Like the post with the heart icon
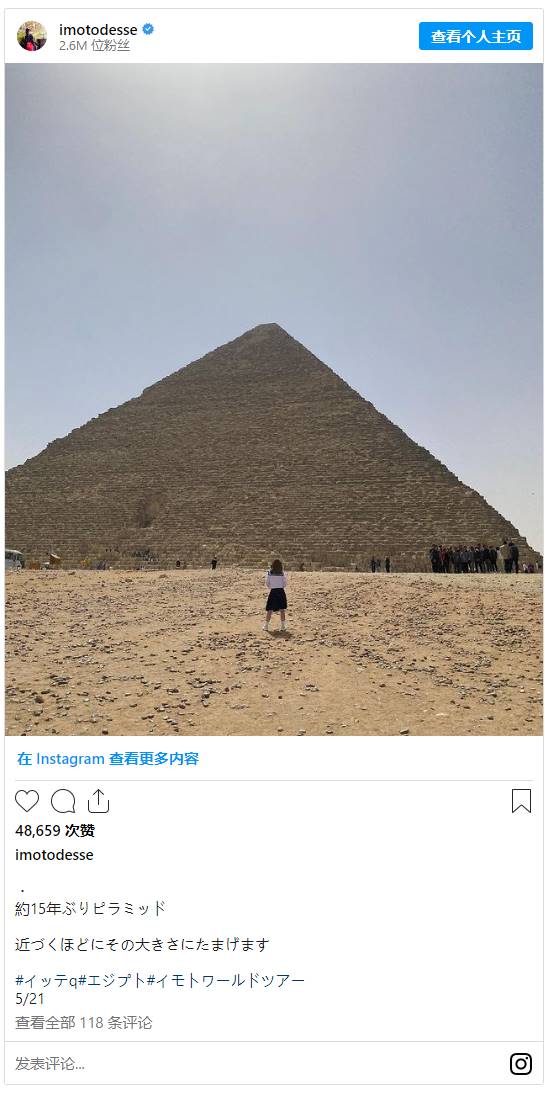Image resolution: width=545 pixels, height=1093 pixels. tap(27, 801)
